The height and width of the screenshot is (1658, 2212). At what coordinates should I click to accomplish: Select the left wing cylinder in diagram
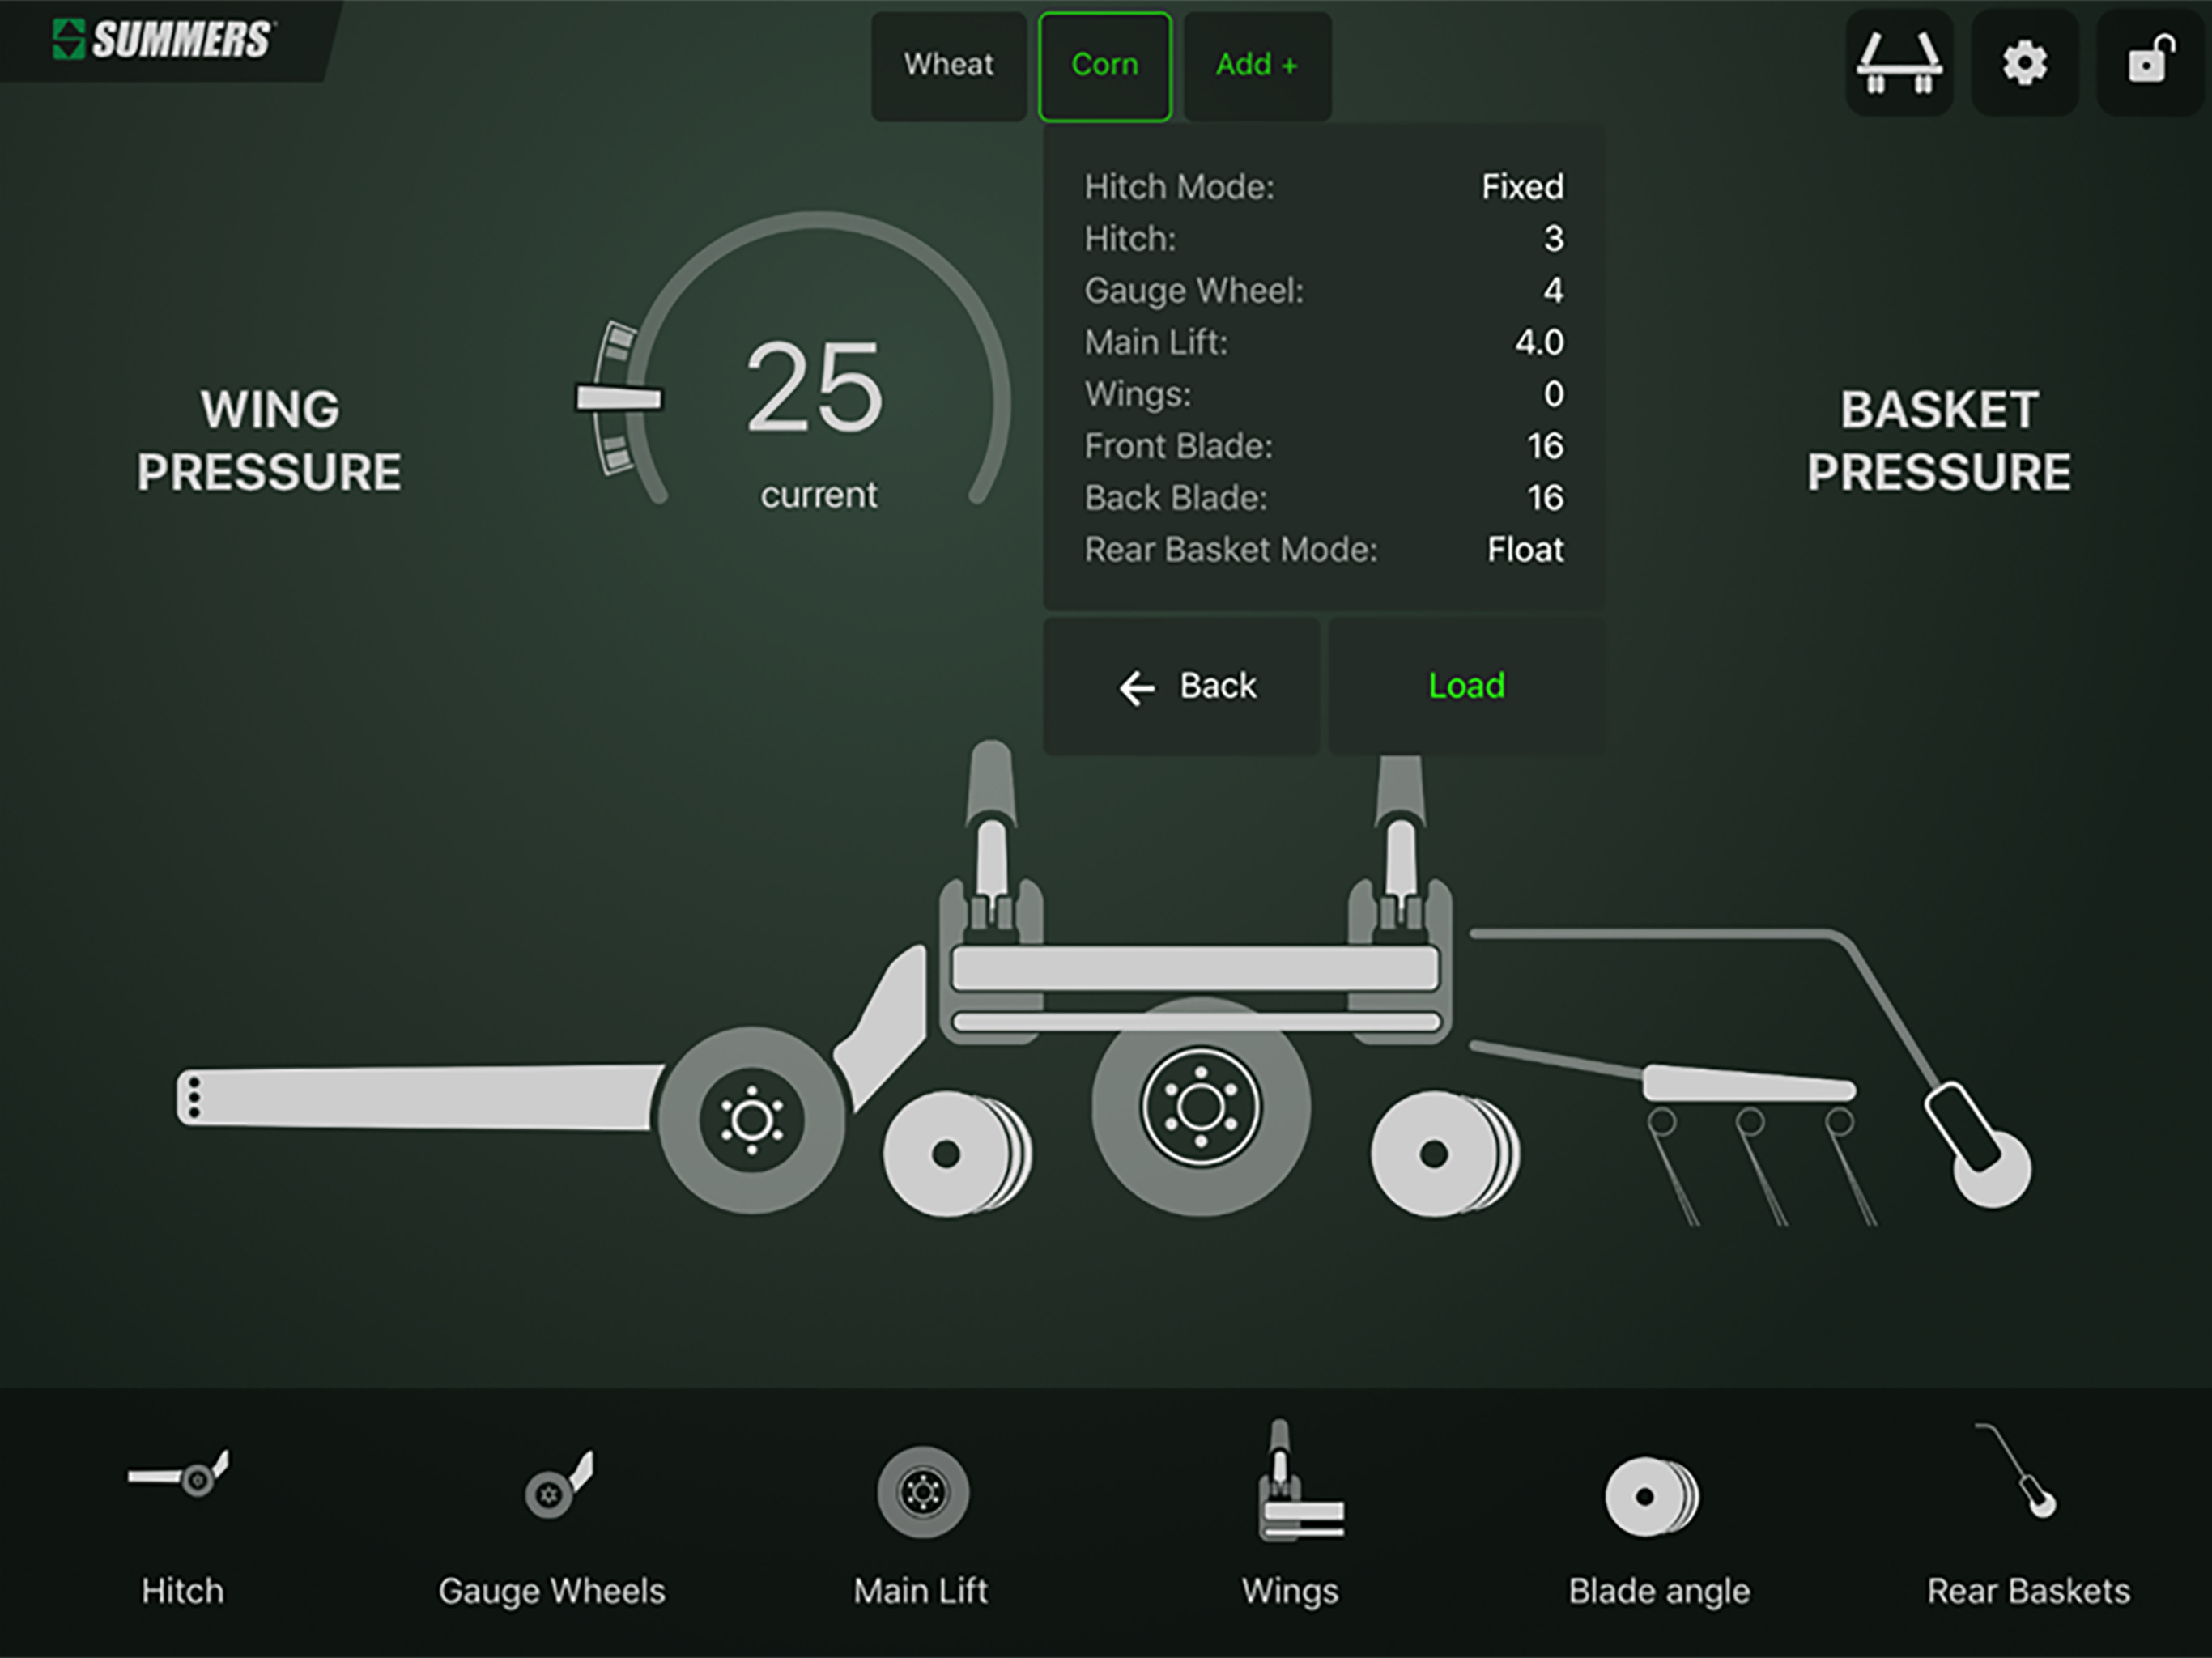[x=991, y=840]
